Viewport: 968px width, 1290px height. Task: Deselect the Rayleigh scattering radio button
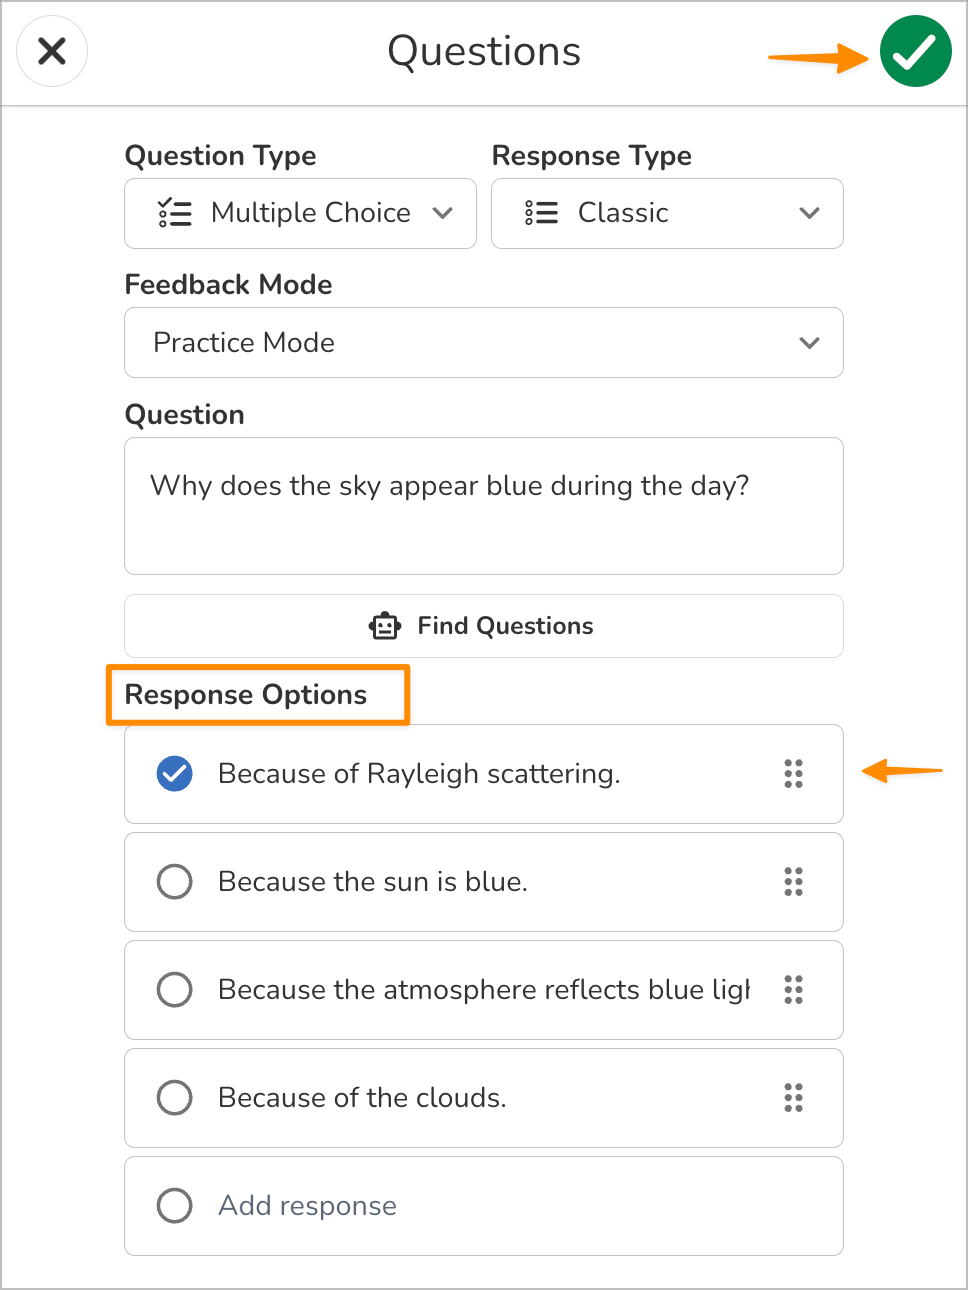(x=175, y=774)
